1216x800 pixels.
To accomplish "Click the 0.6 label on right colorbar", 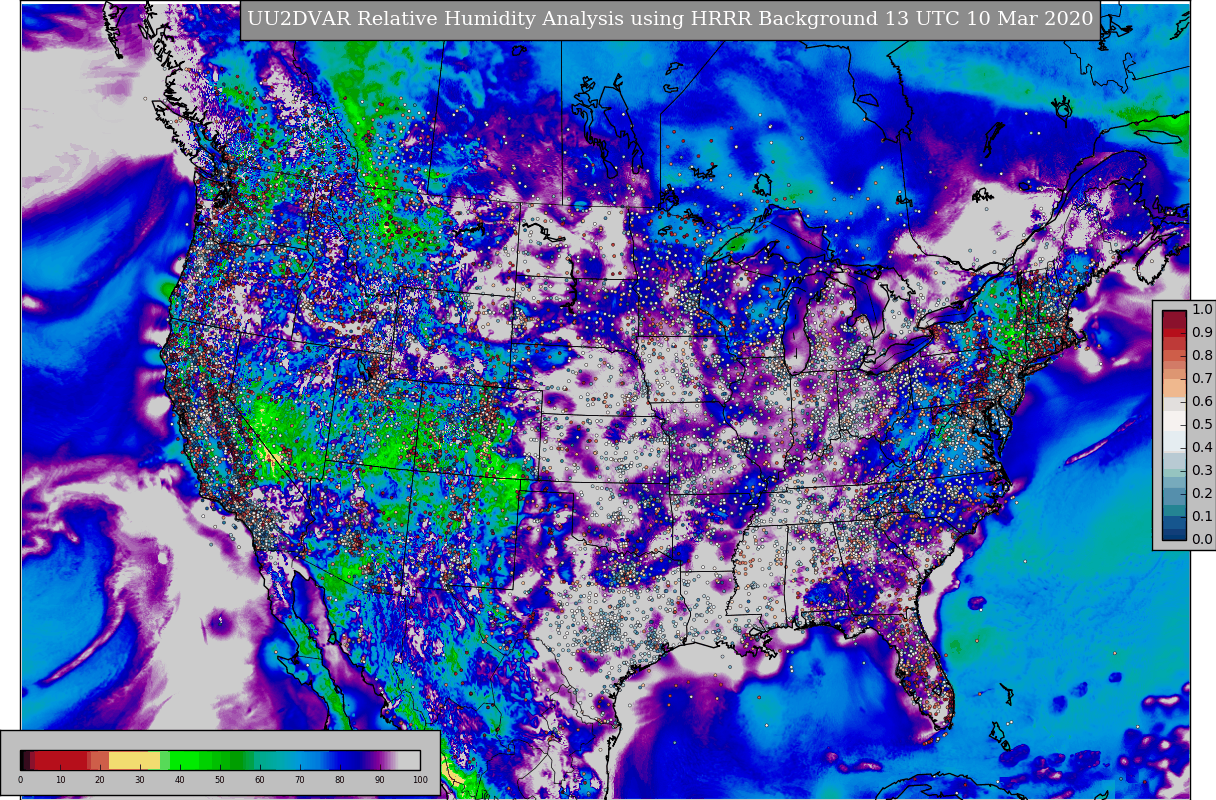I will pyautogui.click(x=1202, y=402).
